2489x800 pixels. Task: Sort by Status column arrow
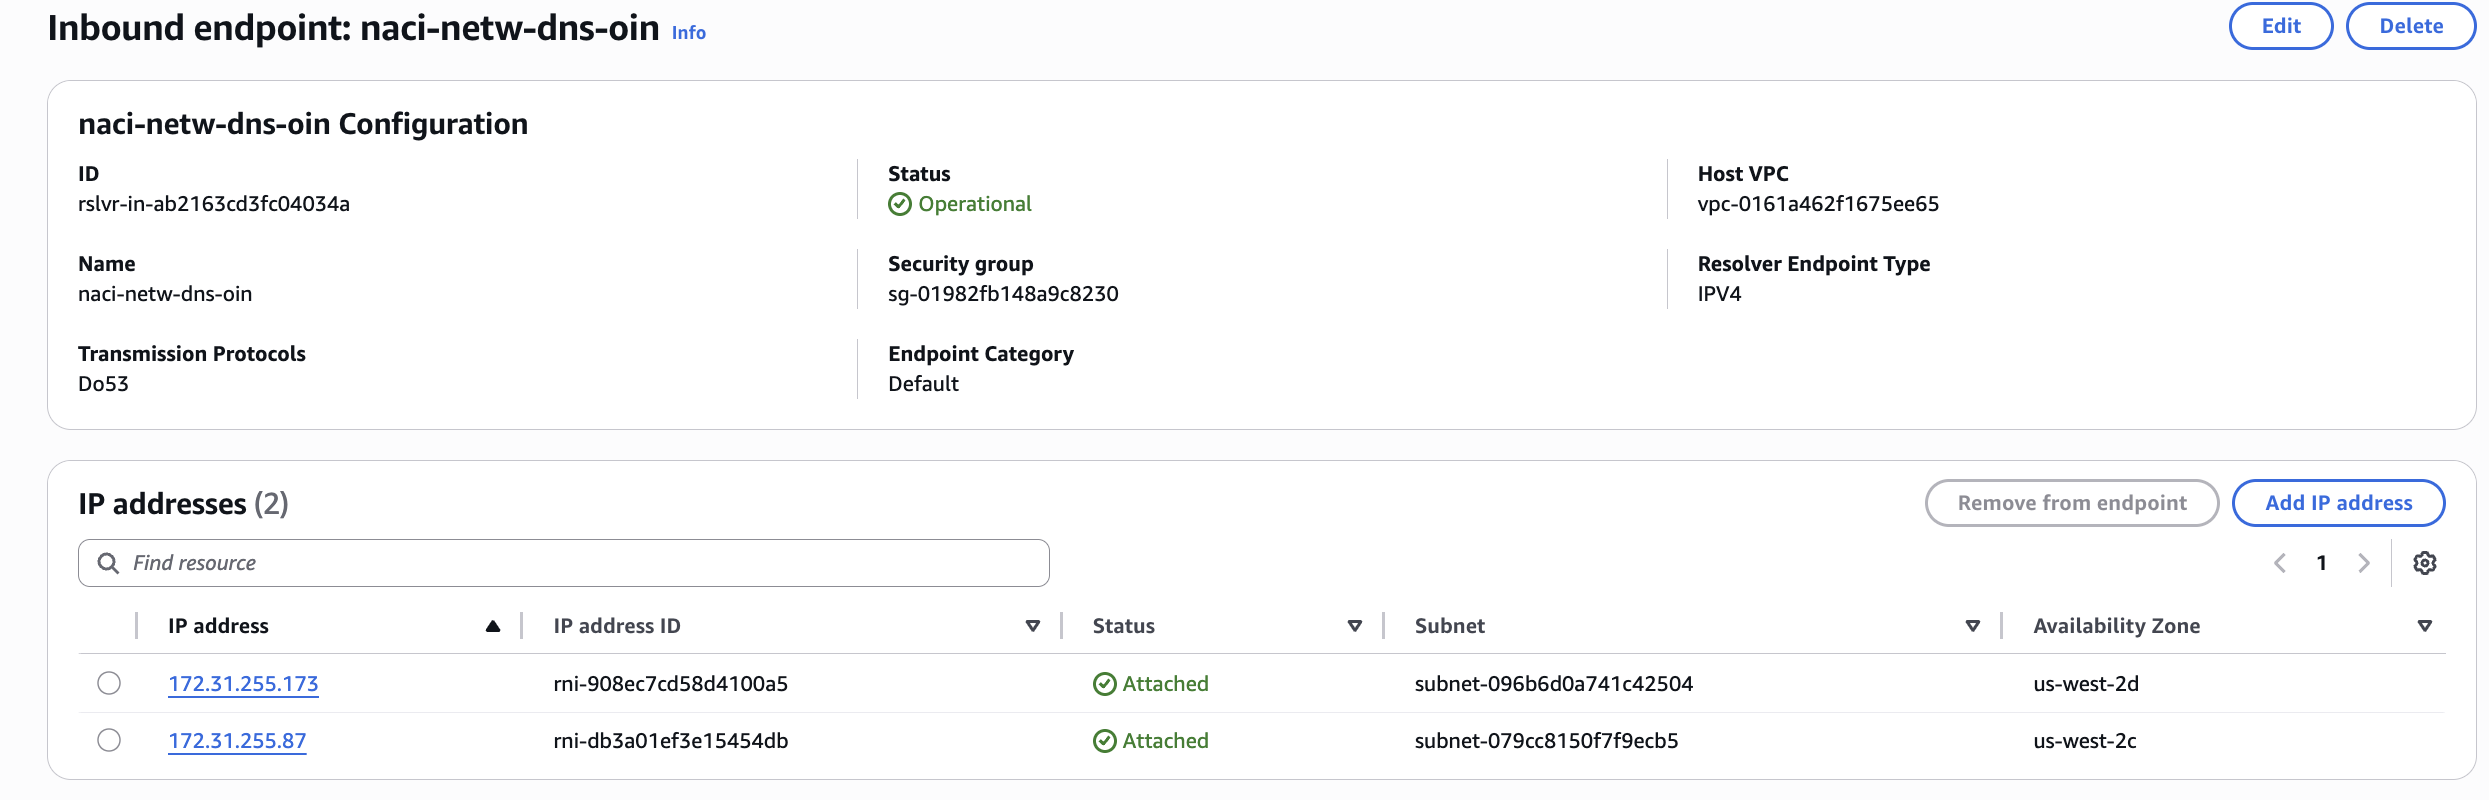[x=1355, y=626]
